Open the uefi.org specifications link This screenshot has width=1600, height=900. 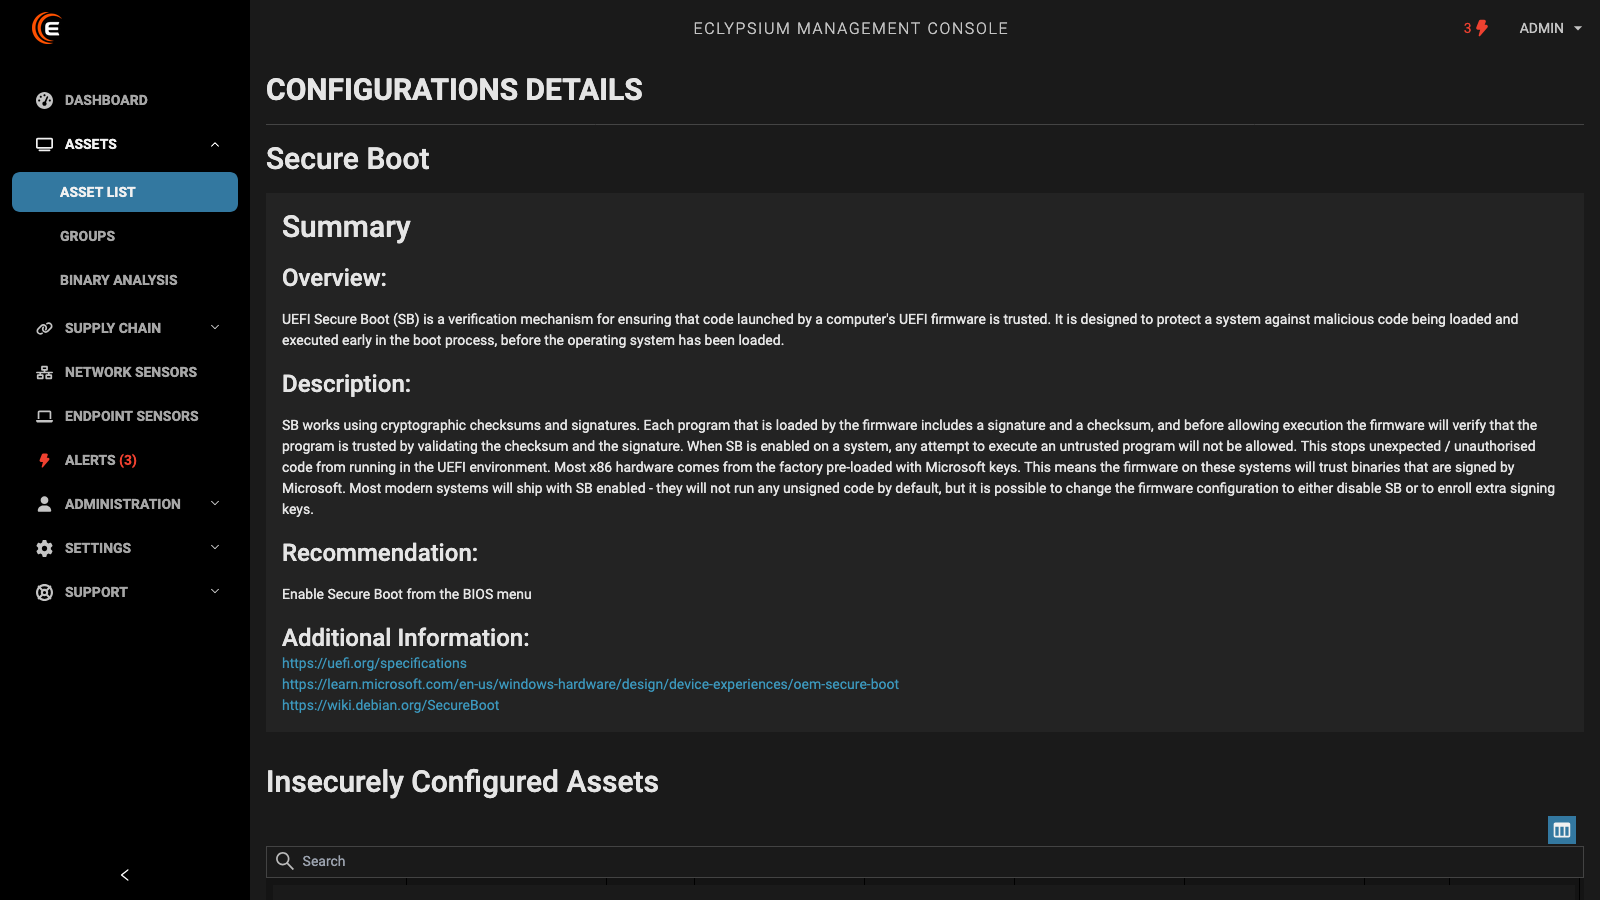tap(374, 663)
